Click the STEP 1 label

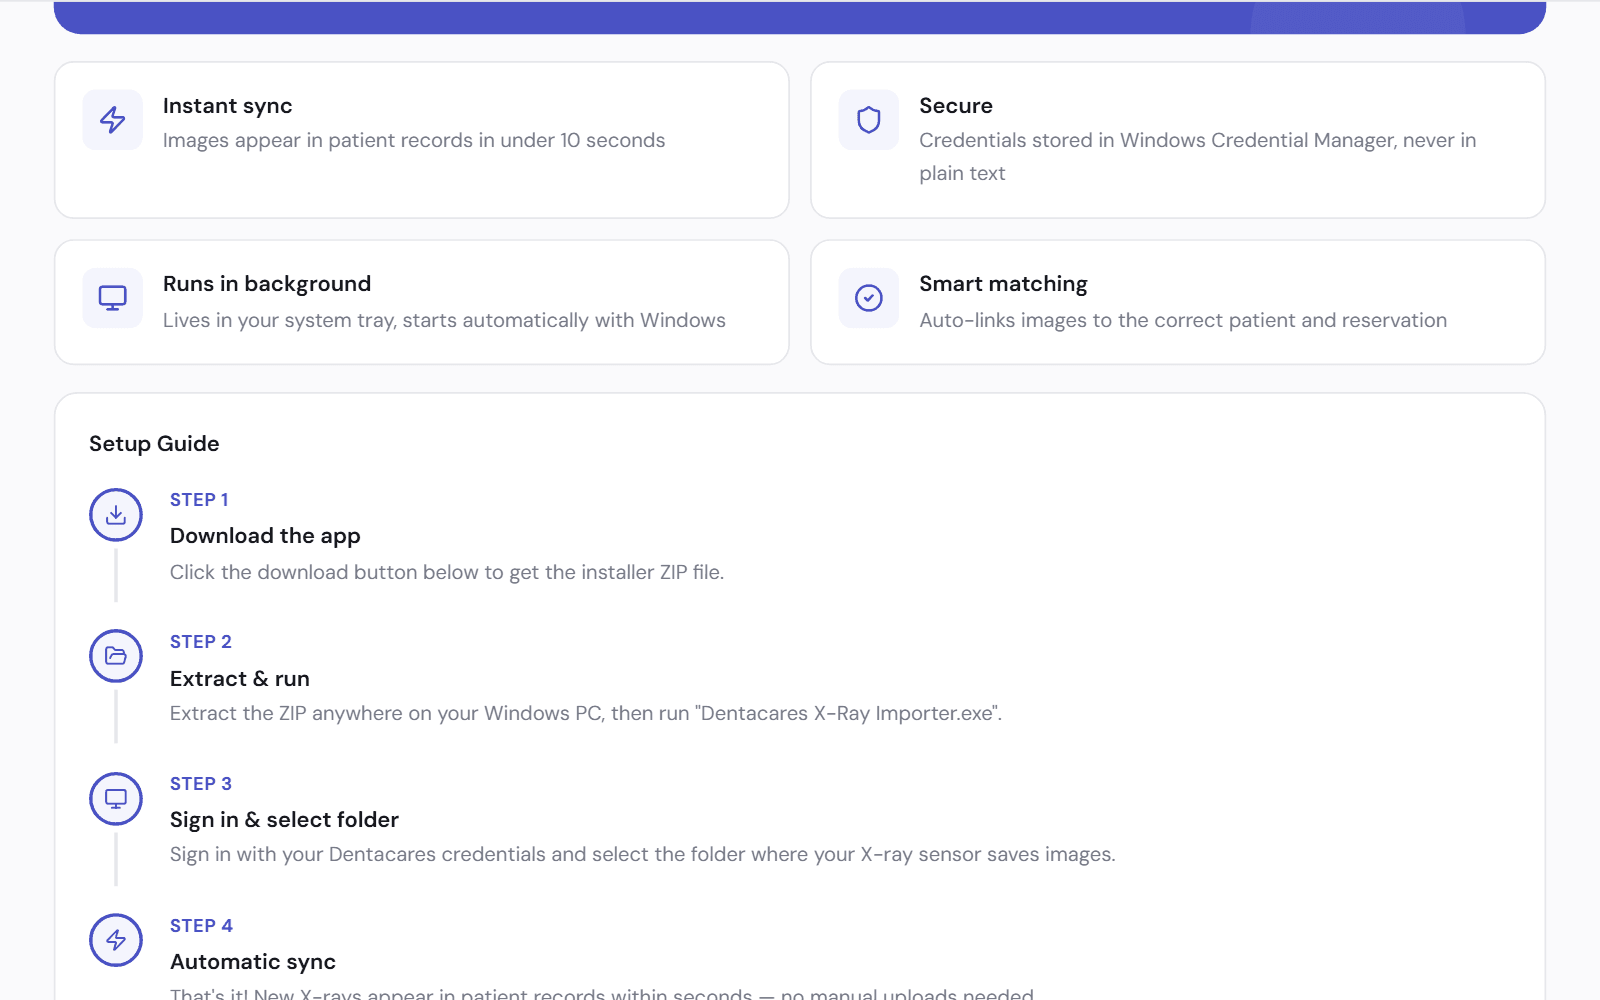(x=199, y=500)
